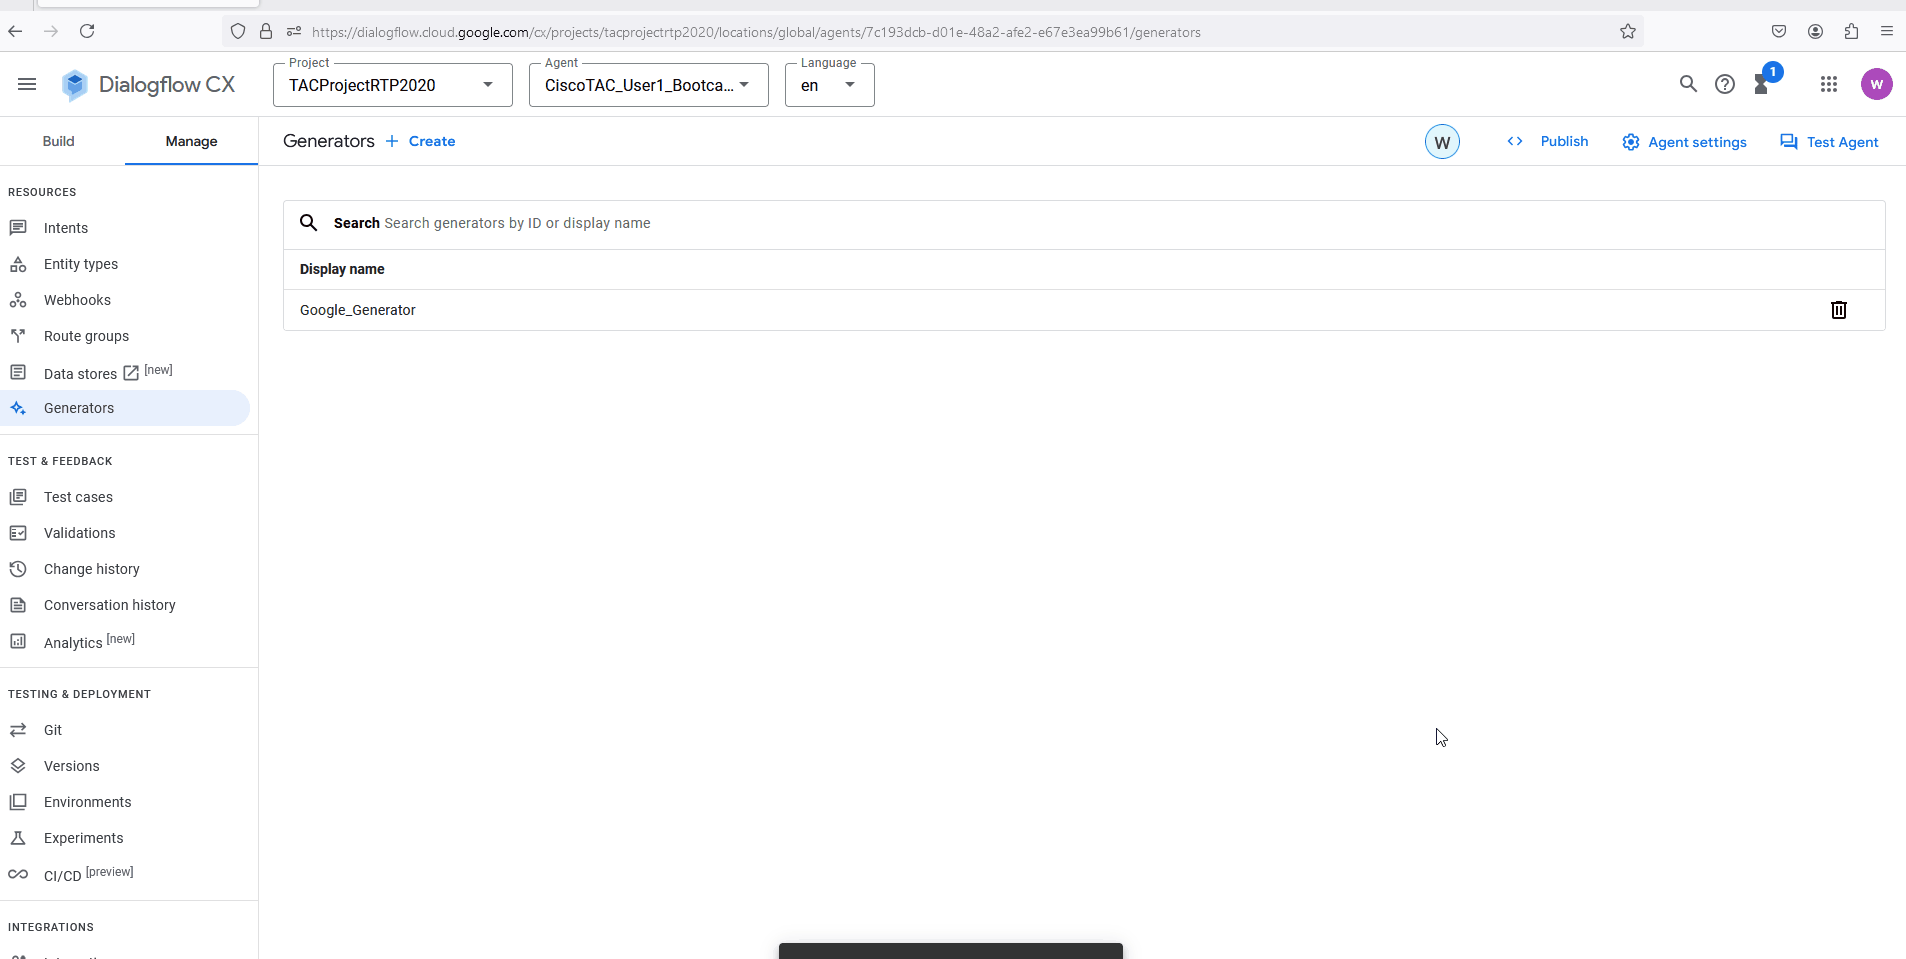Click the browser address bar URL

pos(756,32)
